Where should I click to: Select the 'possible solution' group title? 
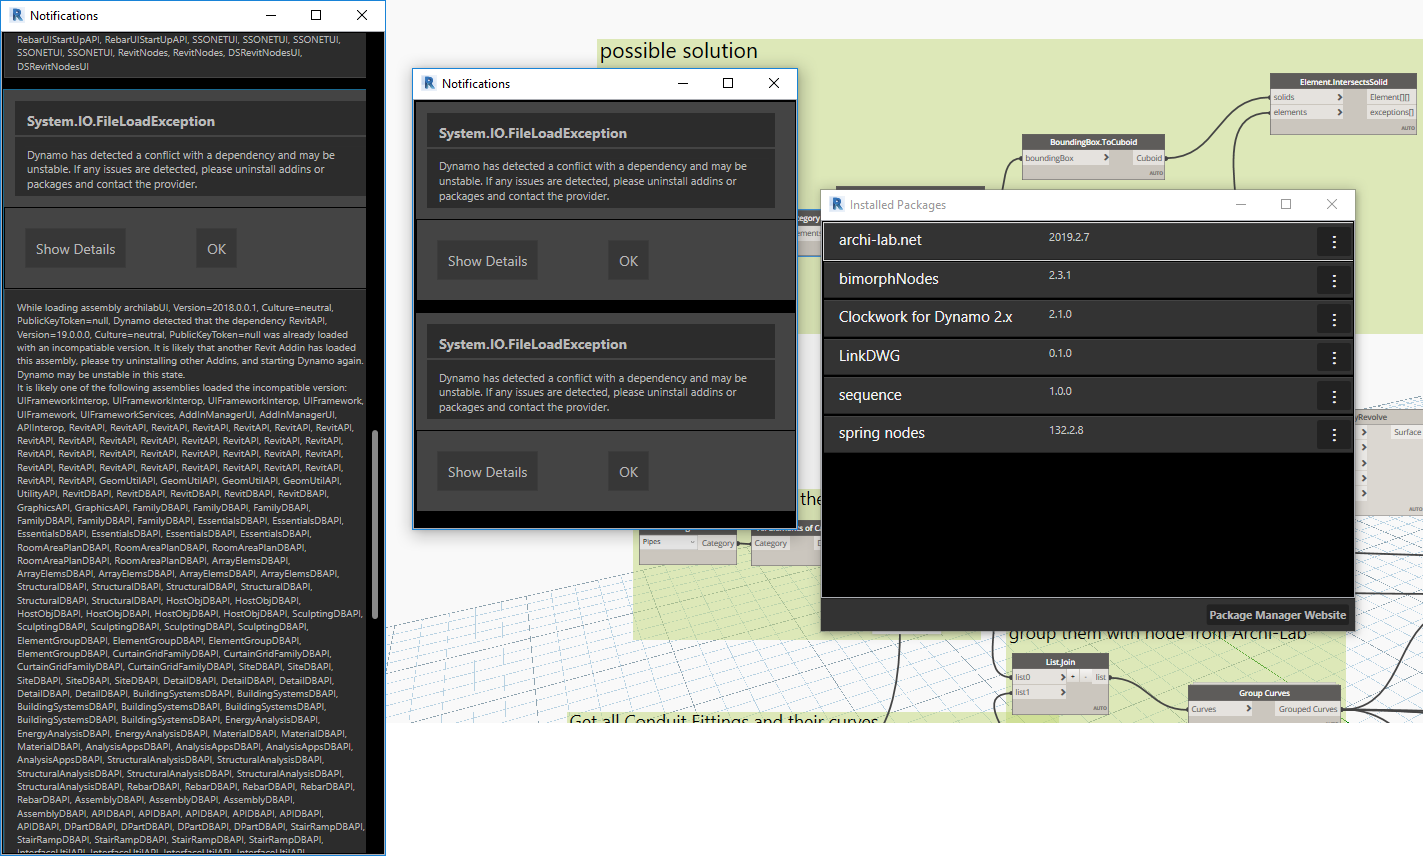[x=679, y=51]
